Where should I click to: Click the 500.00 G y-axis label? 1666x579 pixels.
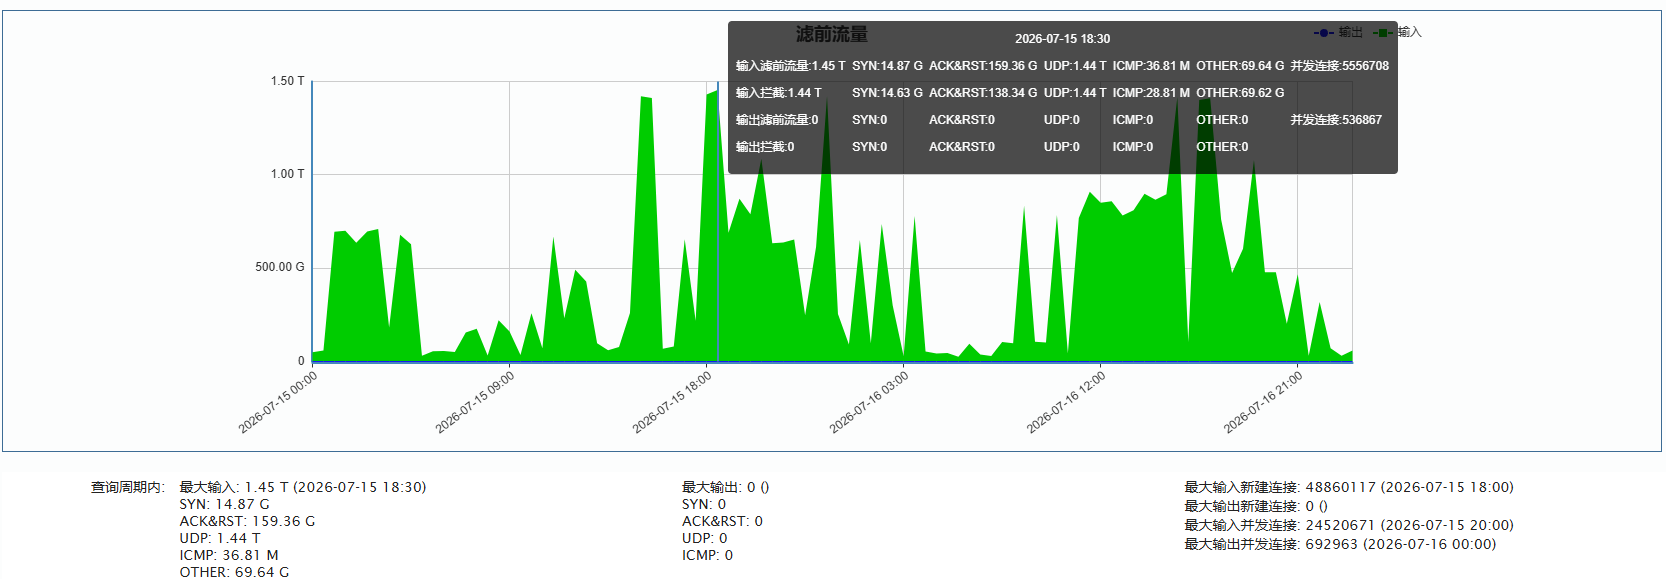point(280,267)
